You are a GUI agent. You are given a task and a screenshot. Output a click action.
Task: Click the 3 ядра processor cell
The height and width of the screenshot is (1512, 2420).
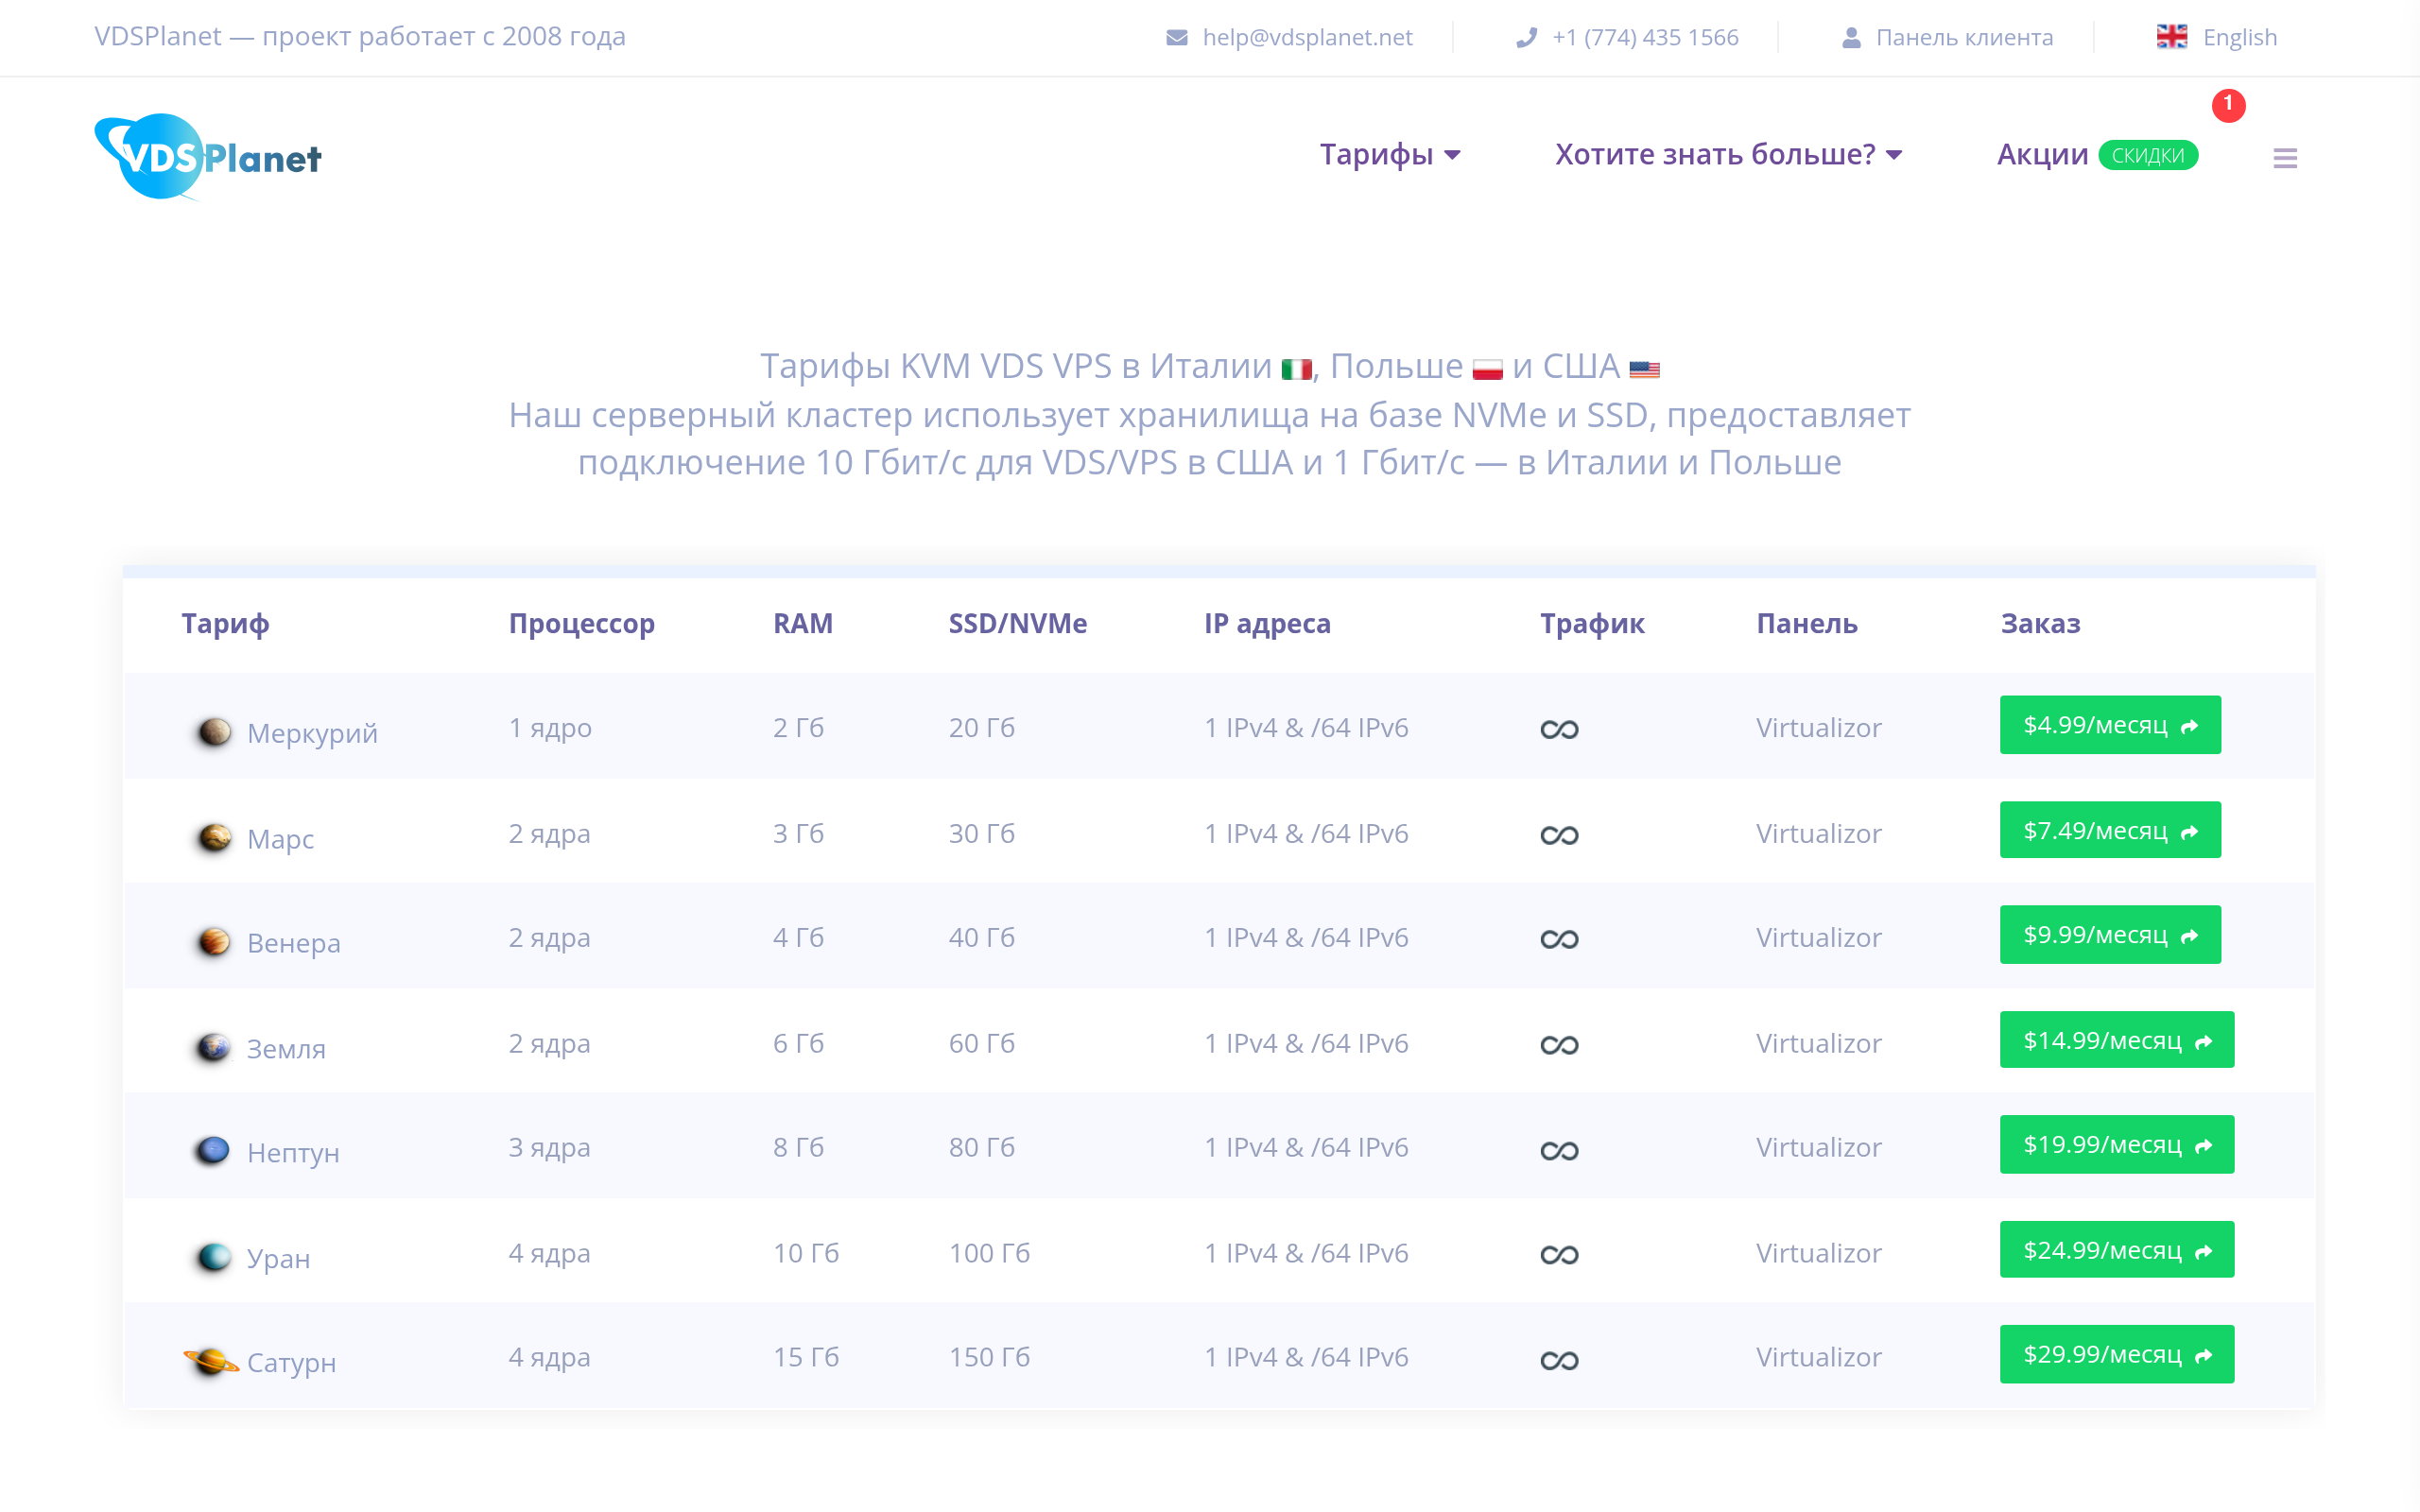[549, 1148]
